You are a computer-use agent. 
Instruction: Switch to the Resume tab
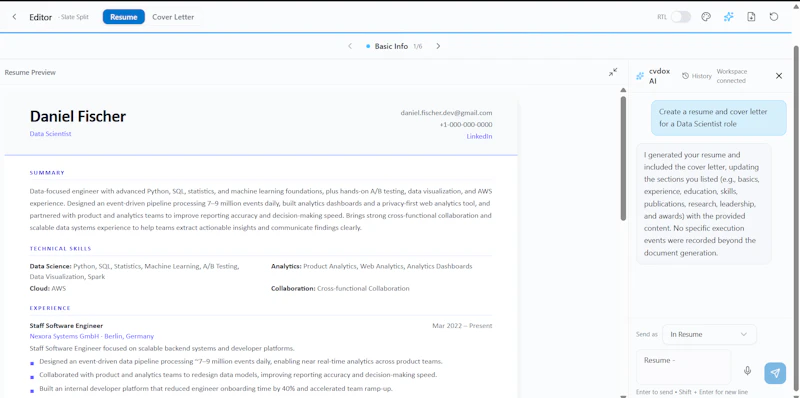pyautogui.click(x=123, y=17)
